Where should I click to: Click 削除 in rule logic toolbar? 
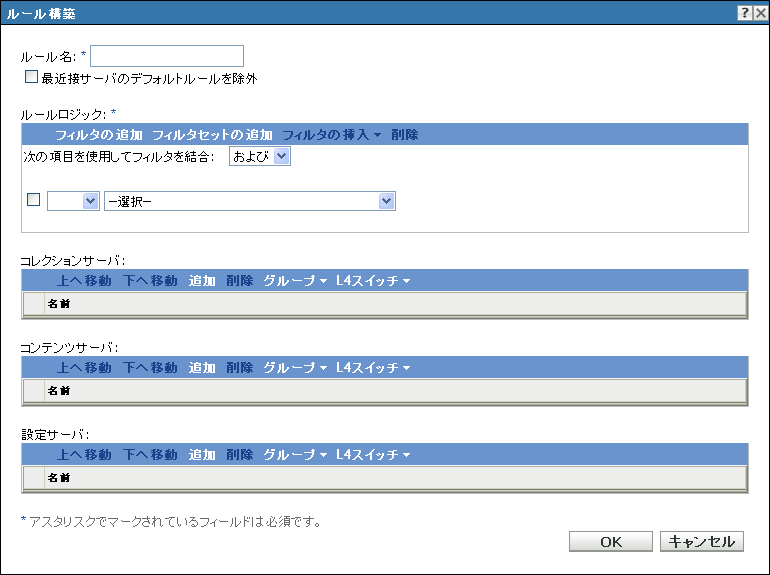click(x=405, y=134)
